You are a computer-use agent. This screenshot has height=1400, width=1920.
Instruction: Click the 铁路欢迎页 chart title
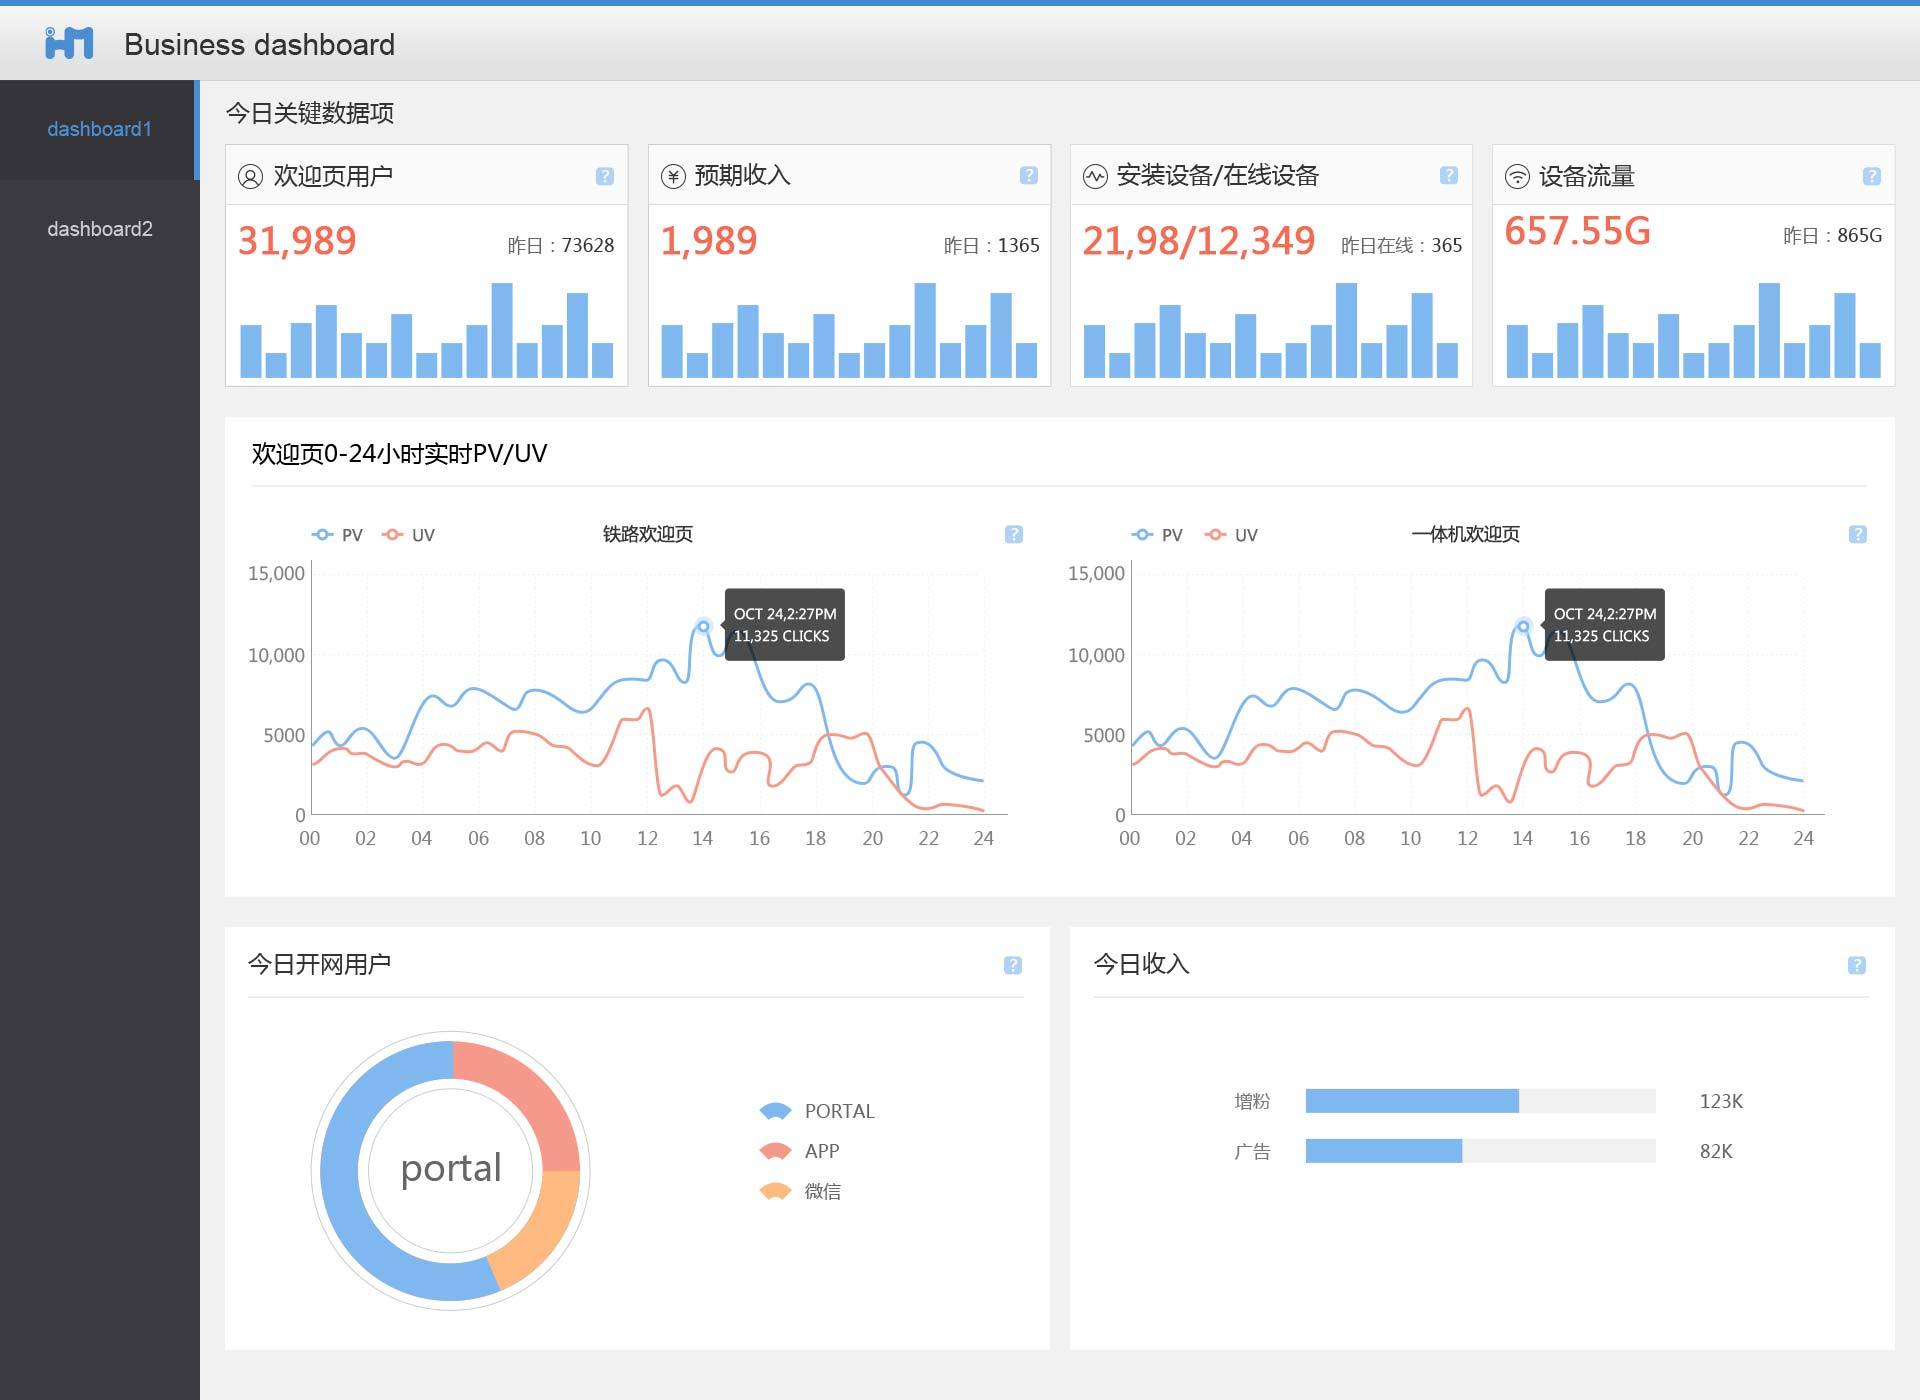click(647, 534)
